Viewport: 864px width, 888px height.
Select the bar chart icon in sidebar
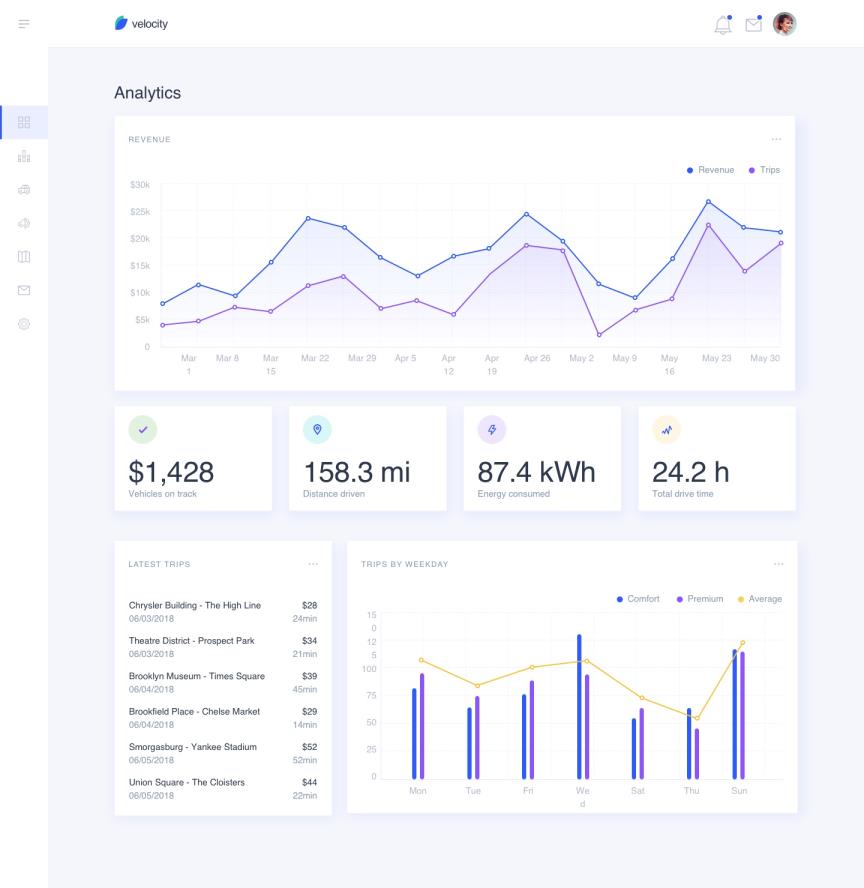pyautogui.click(x=24, y=156)
